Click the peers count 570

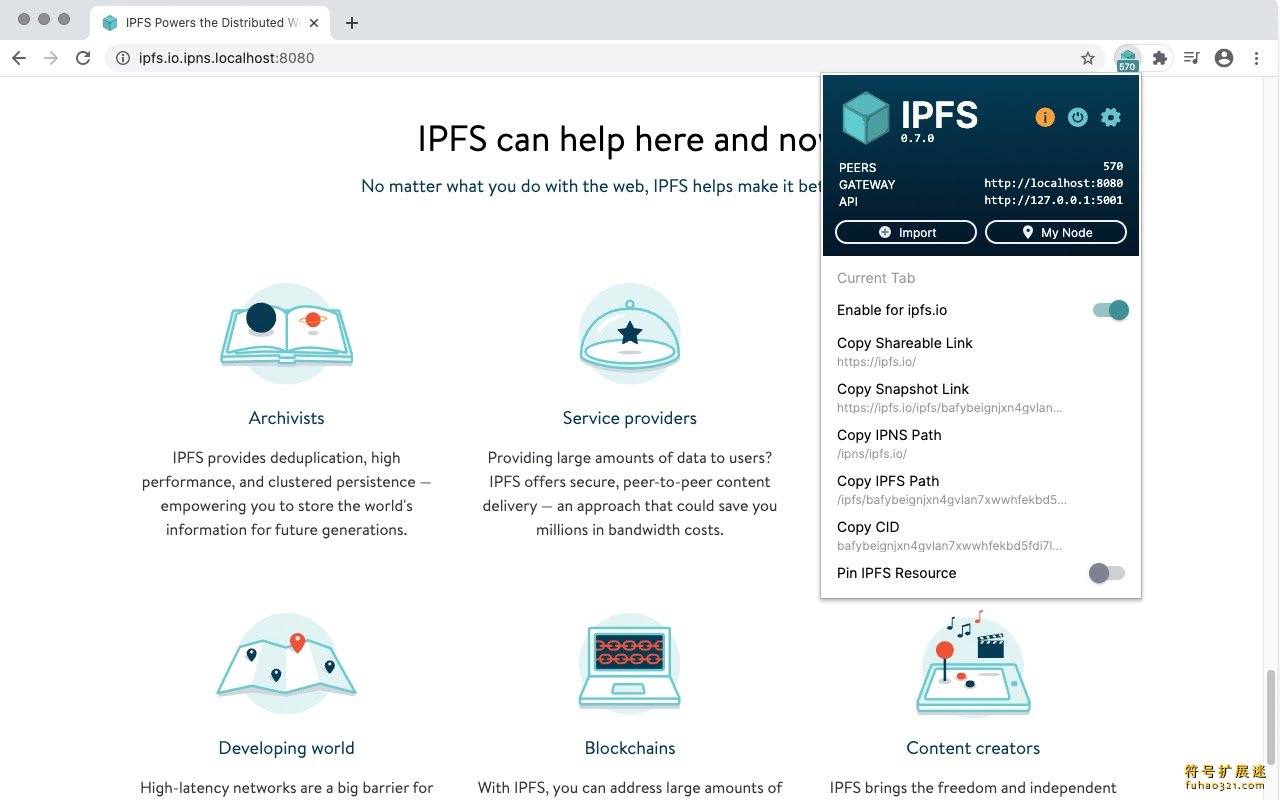point(1113,167)
